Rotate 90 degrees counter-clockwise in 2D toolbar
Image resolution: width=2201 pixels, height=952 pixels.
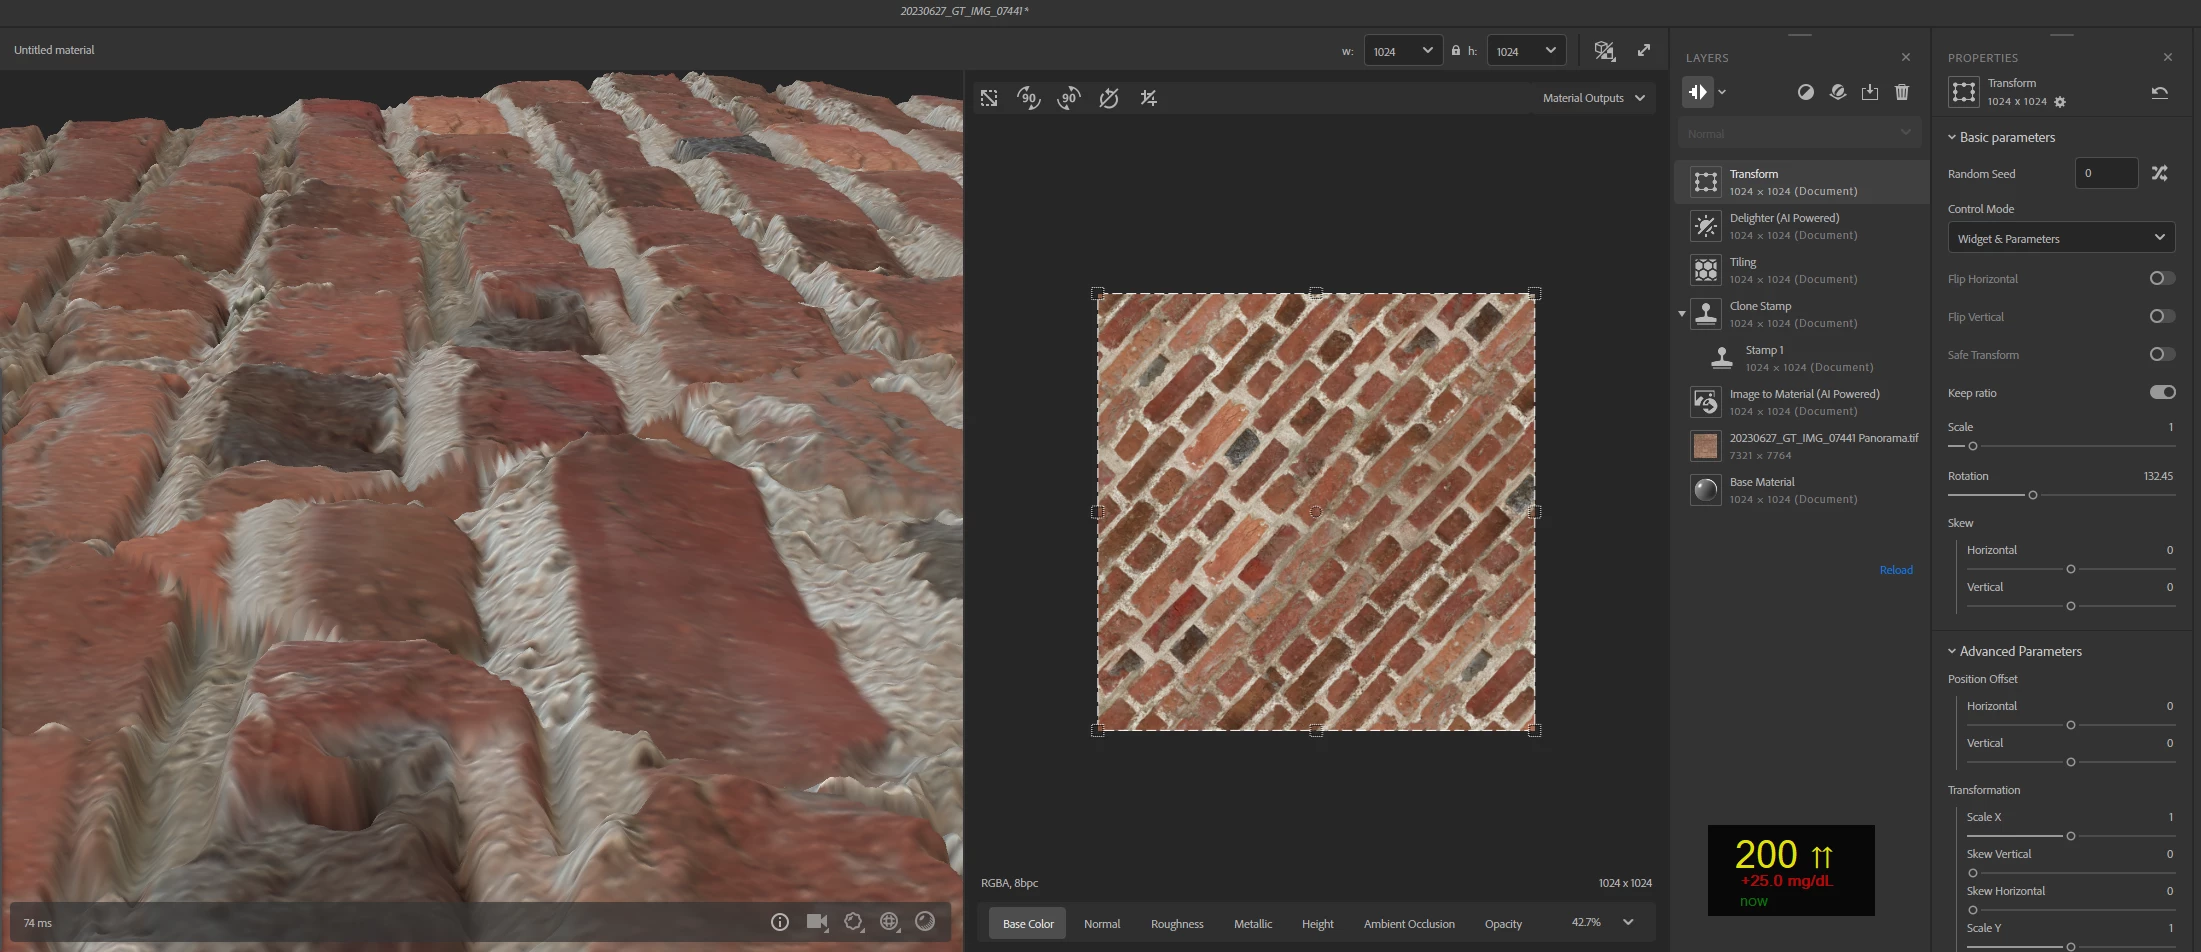[1069, 98]
